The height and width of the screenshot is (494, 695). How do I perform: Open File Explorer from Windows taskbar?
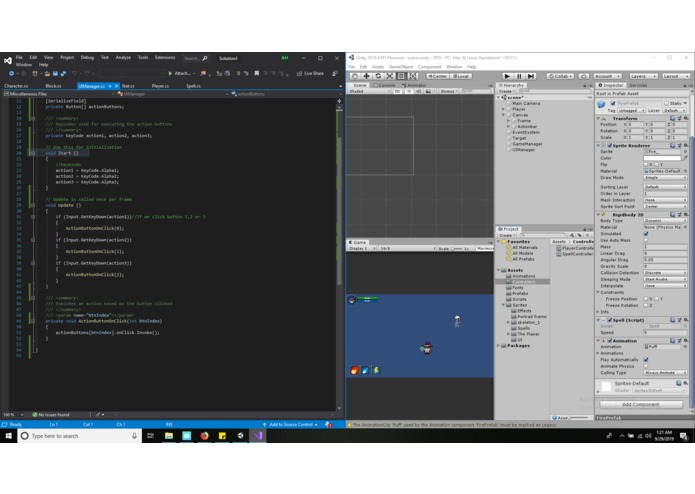coord(168,436)
